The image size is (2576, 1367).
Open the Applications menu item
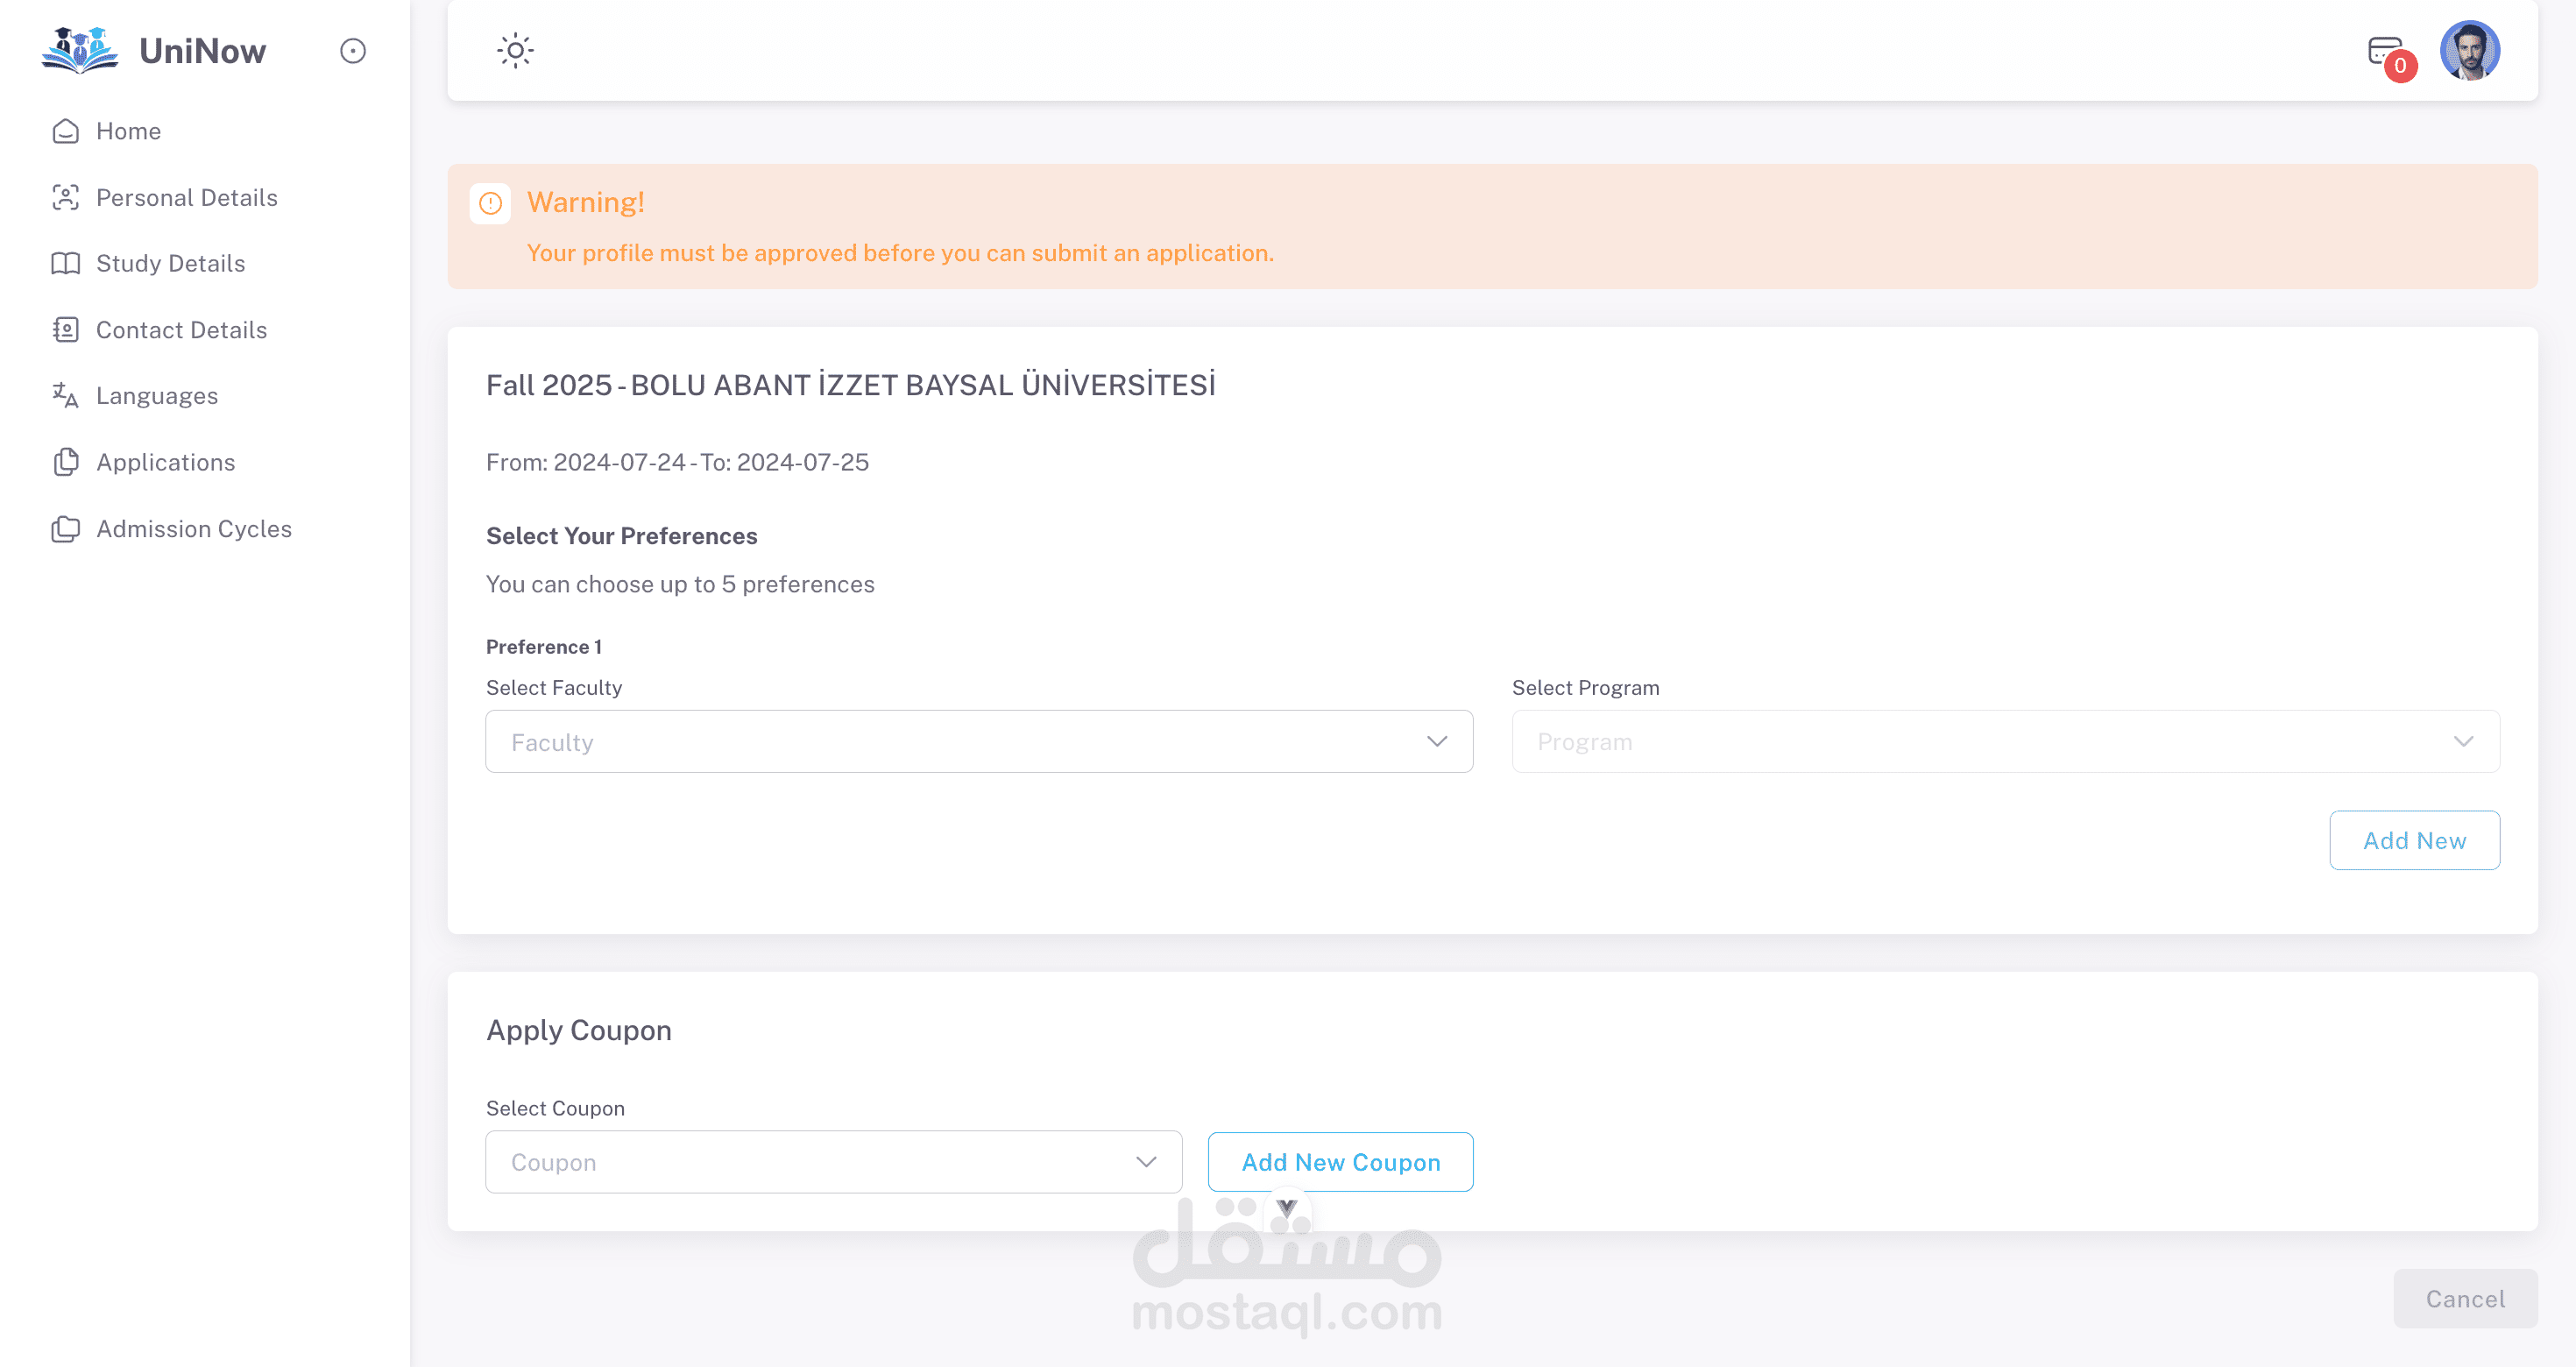pos(165,462)
